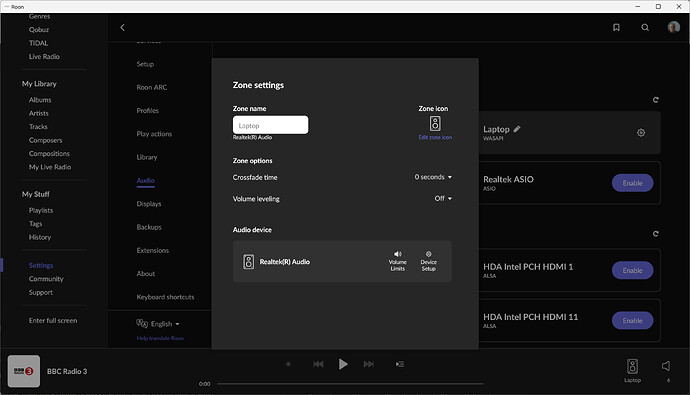This screenshot has height=395, width=690.
Task: Click pencil icon next to Laptop name
Action: click(517, 129)
